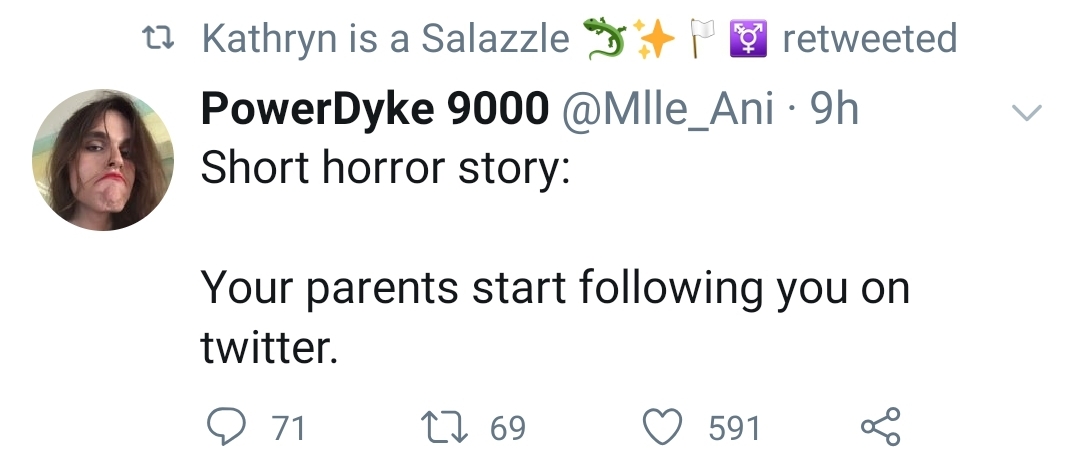View the 591 likes count
1080x473 pixels.
pos(734,428)
